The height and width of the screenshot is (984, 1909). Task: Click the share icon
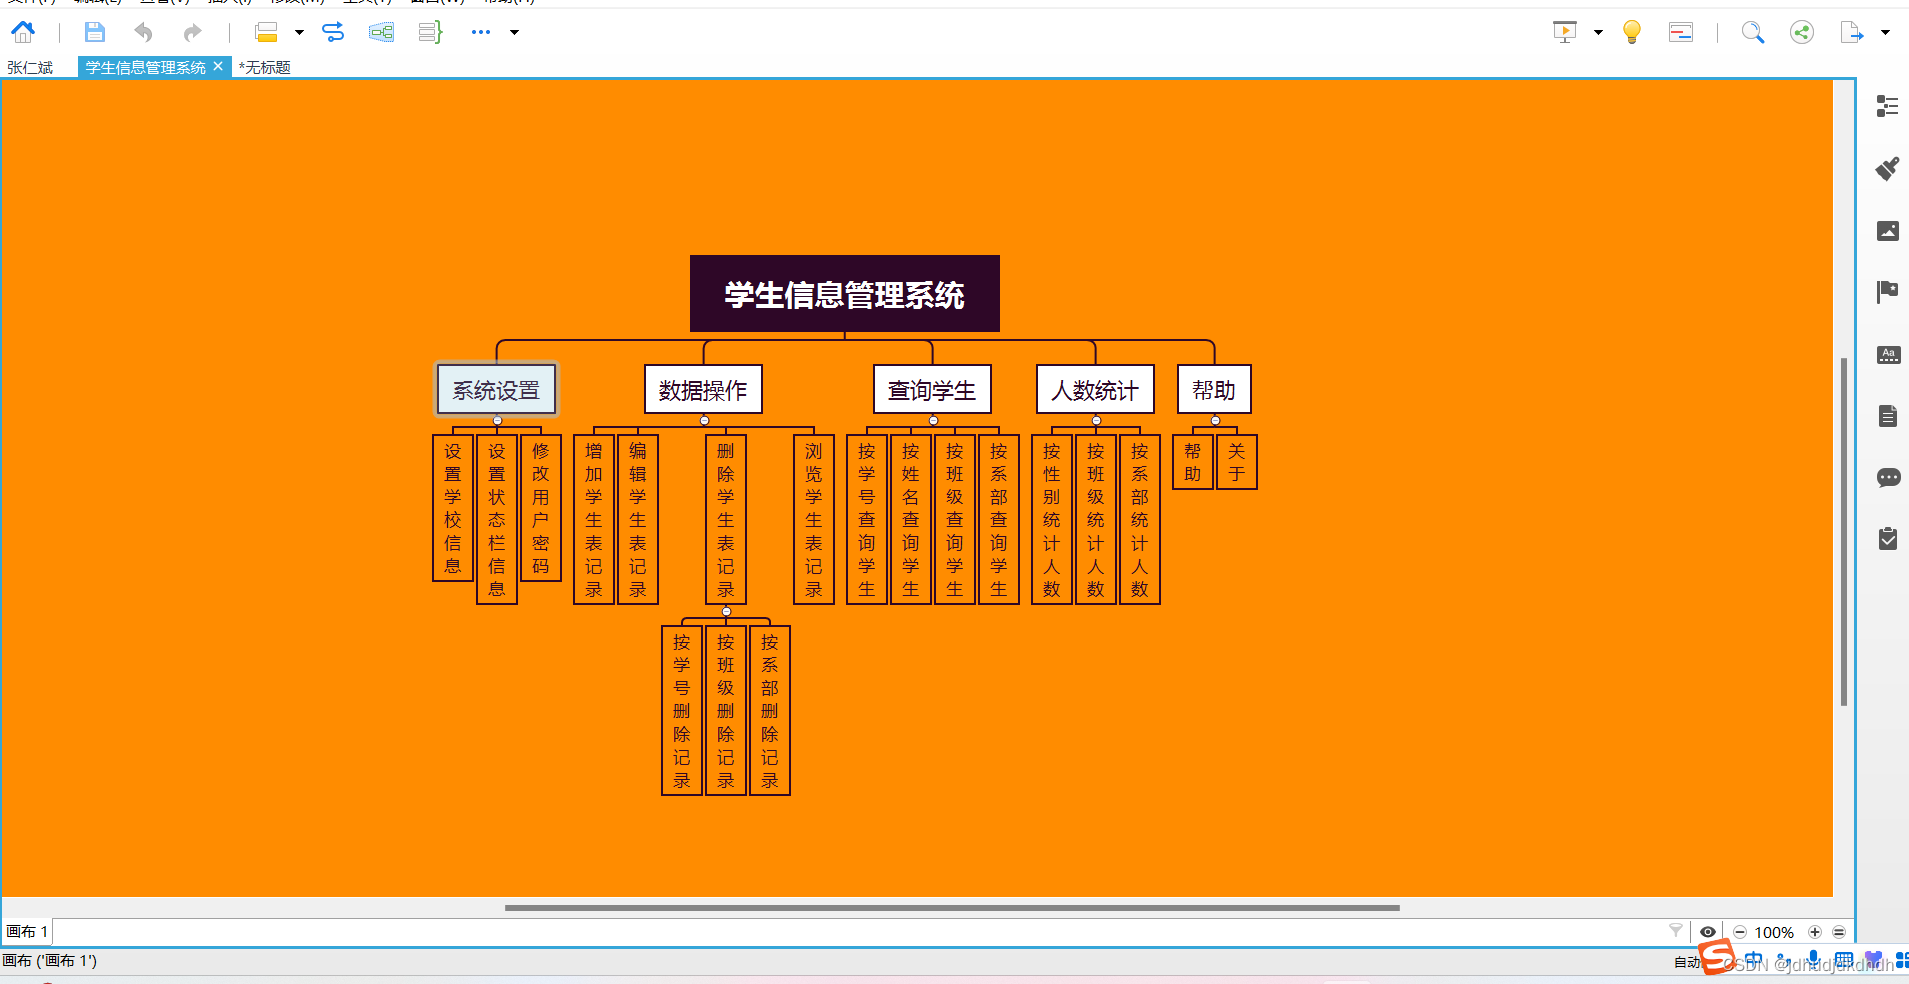click(1802, 32)
